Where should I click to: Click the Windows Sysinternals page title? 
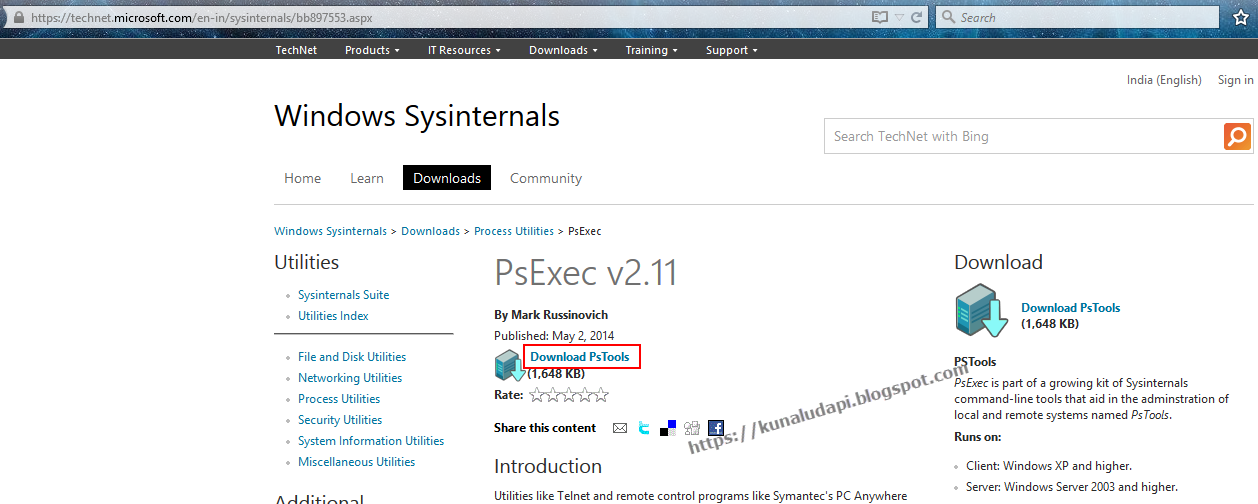pyautogui.click(x=417, y=116)
